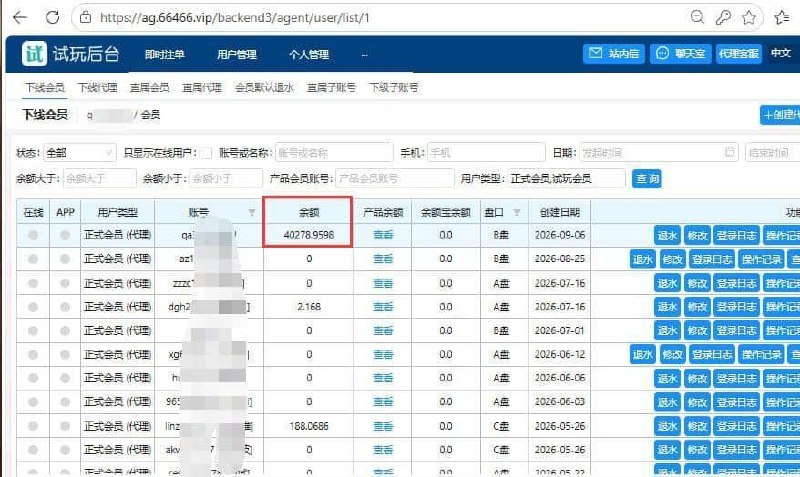Open the saved passwords key icon

[x=722, y=17]
